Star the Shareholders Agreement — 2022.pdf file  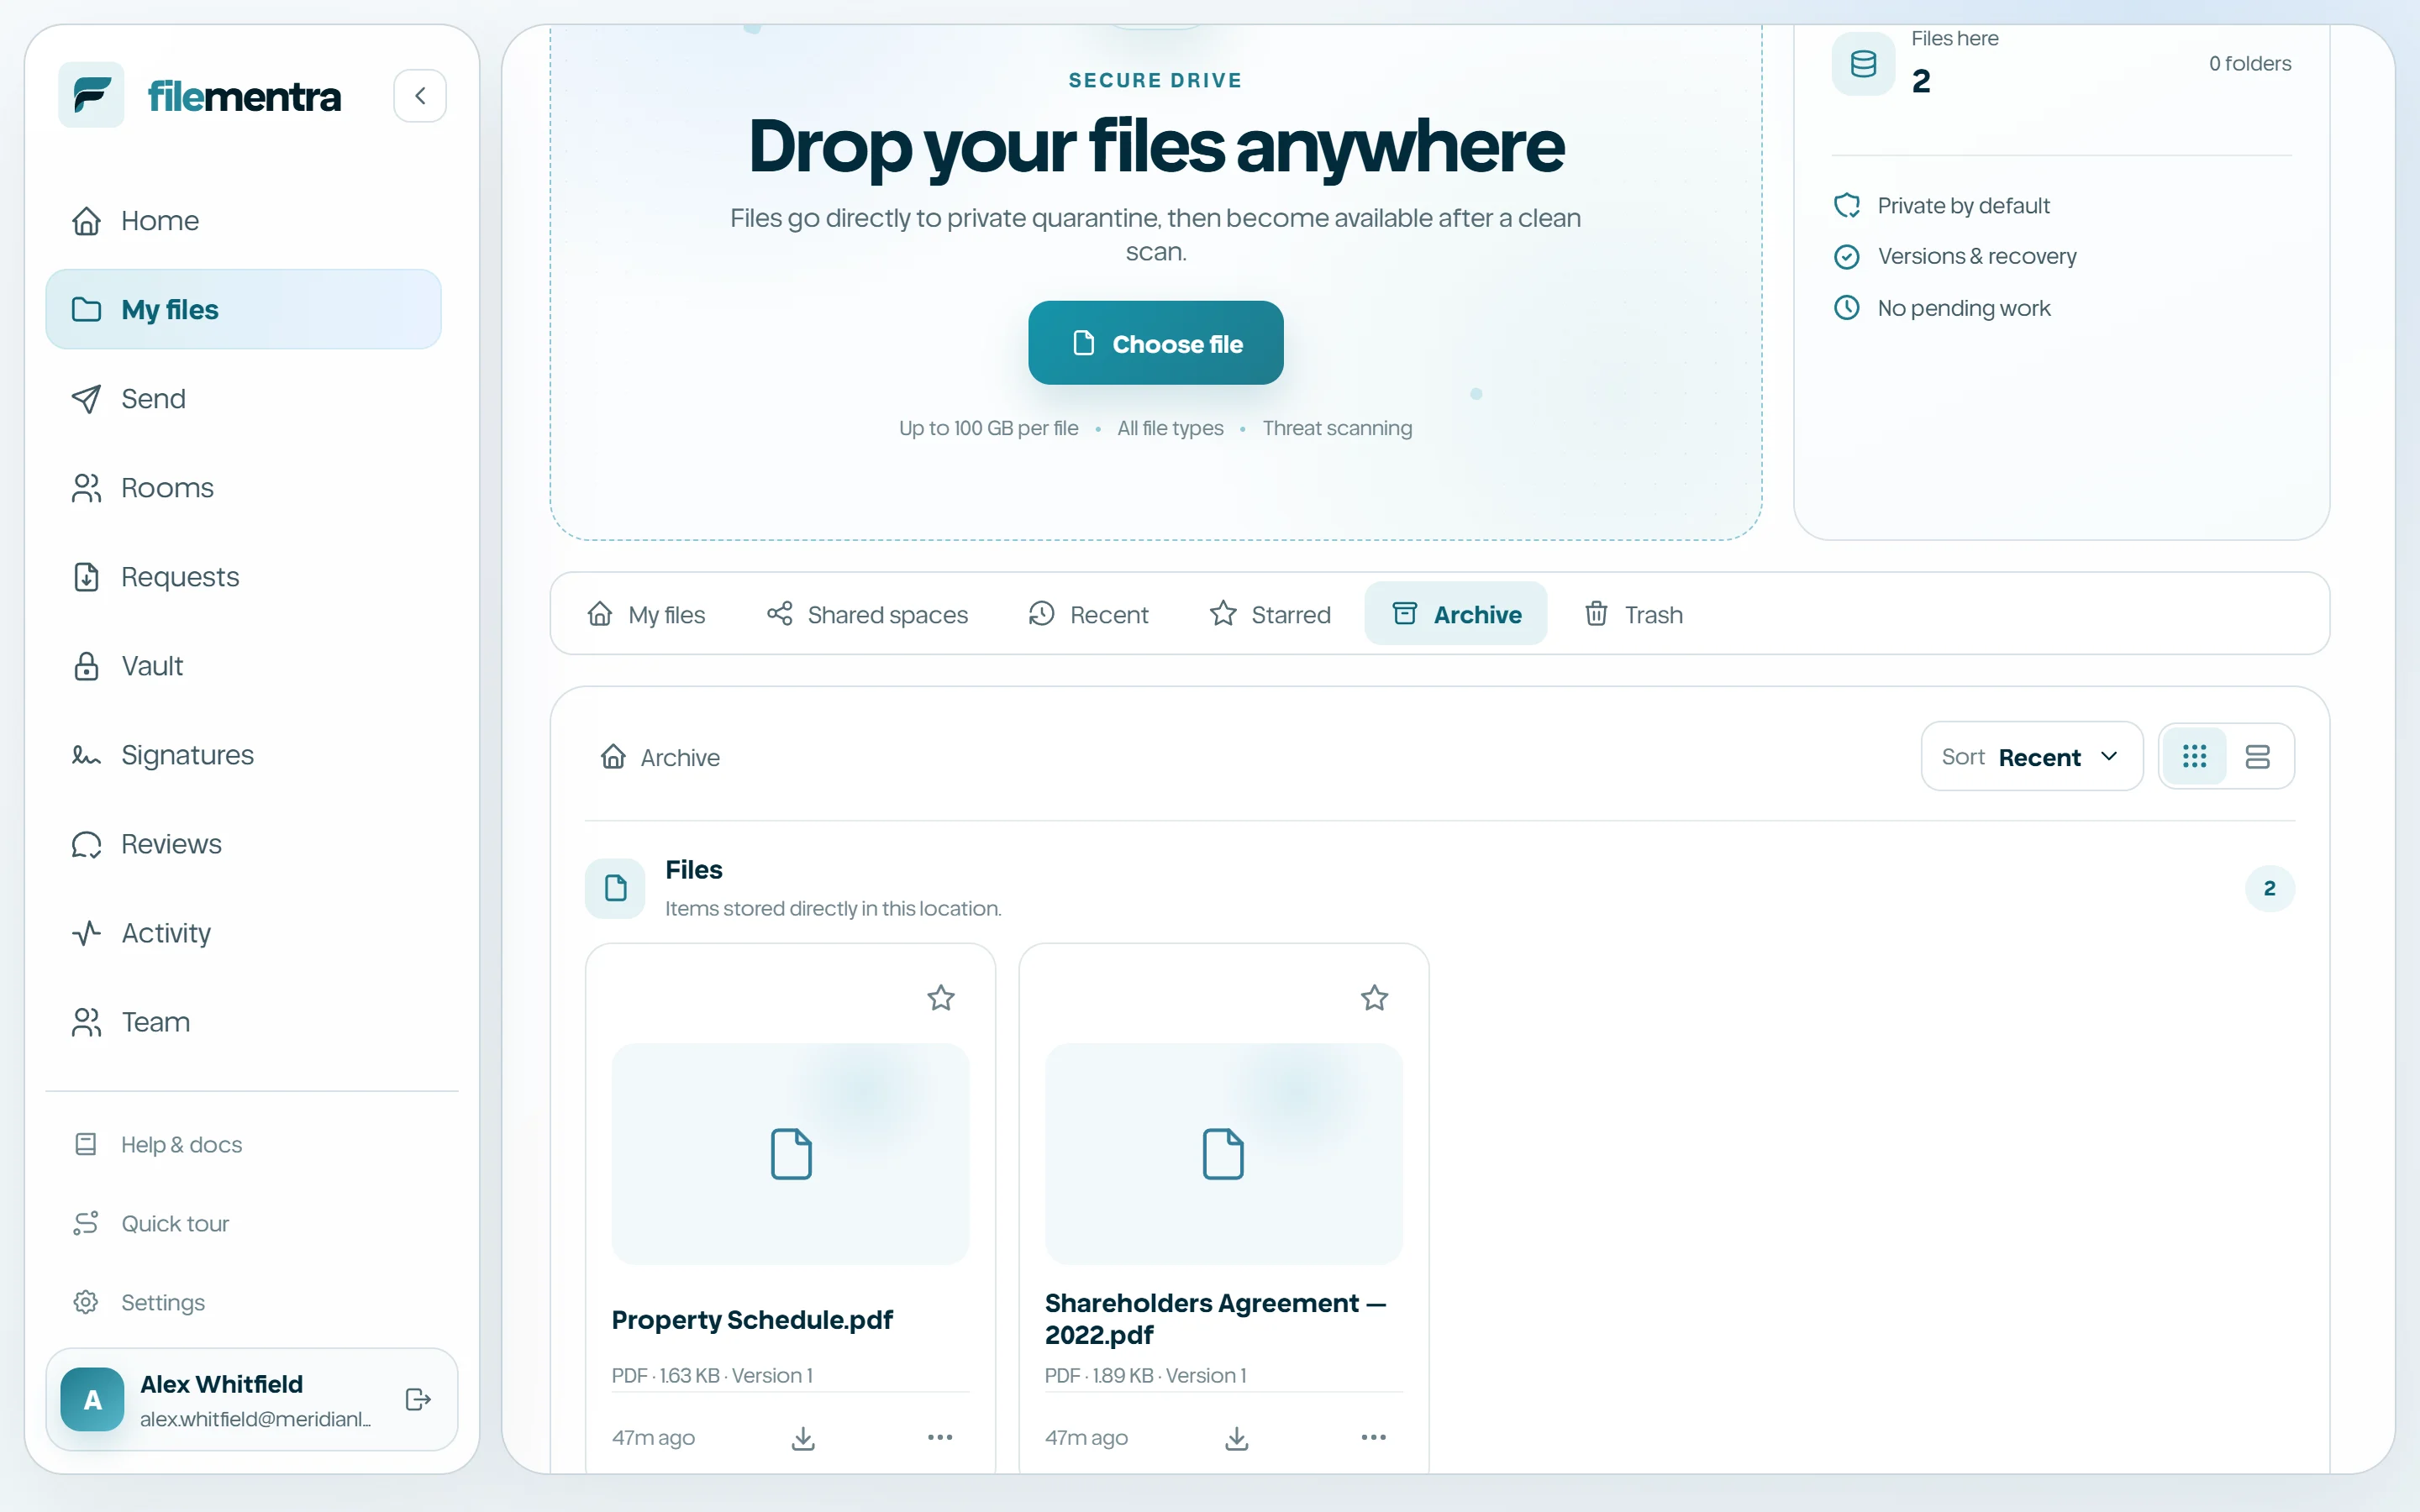pos(1374,998)
